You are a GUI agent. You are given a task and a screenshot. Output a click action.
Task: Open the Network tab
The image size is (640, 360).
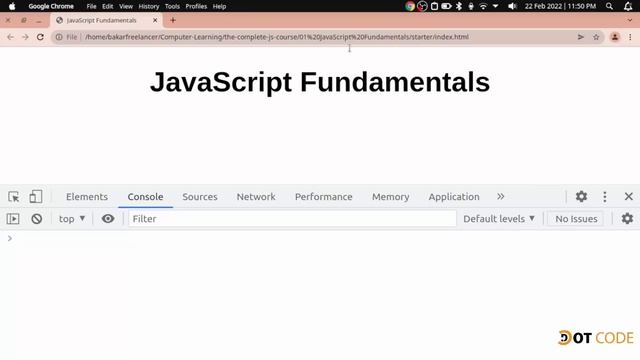(x=256, y=197)
